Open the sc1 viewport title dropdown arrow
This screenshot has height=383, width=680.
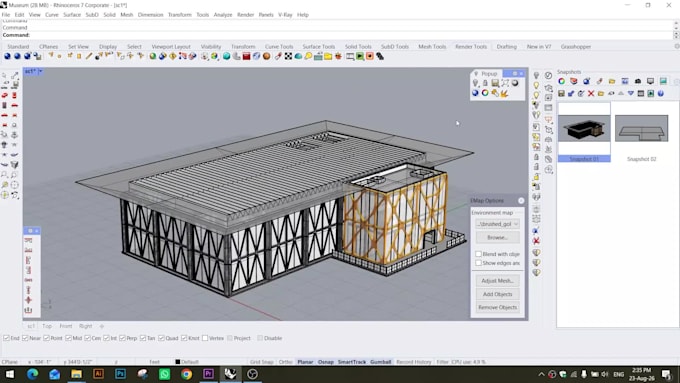41,71
